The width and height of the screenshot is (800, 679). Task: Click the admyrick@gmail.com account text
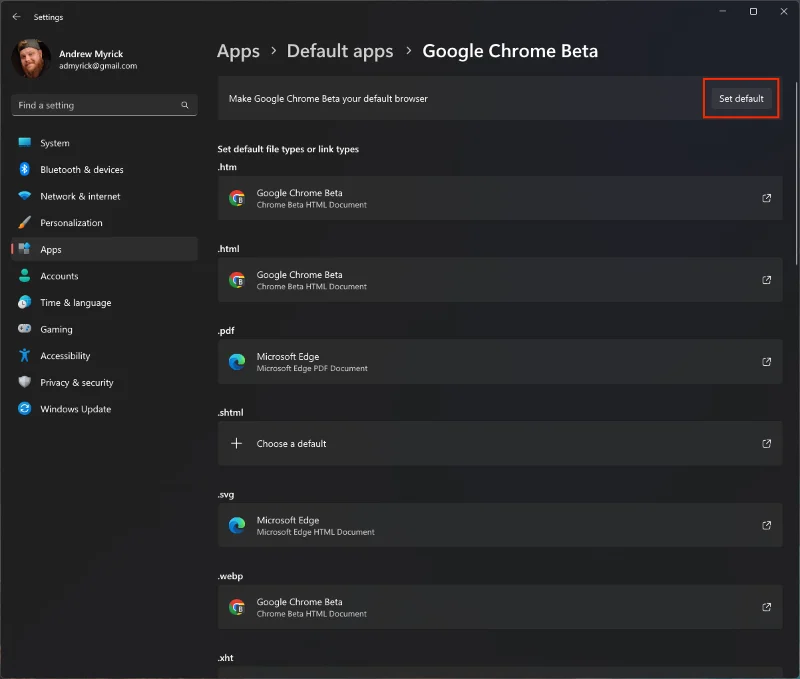point(98,66)
